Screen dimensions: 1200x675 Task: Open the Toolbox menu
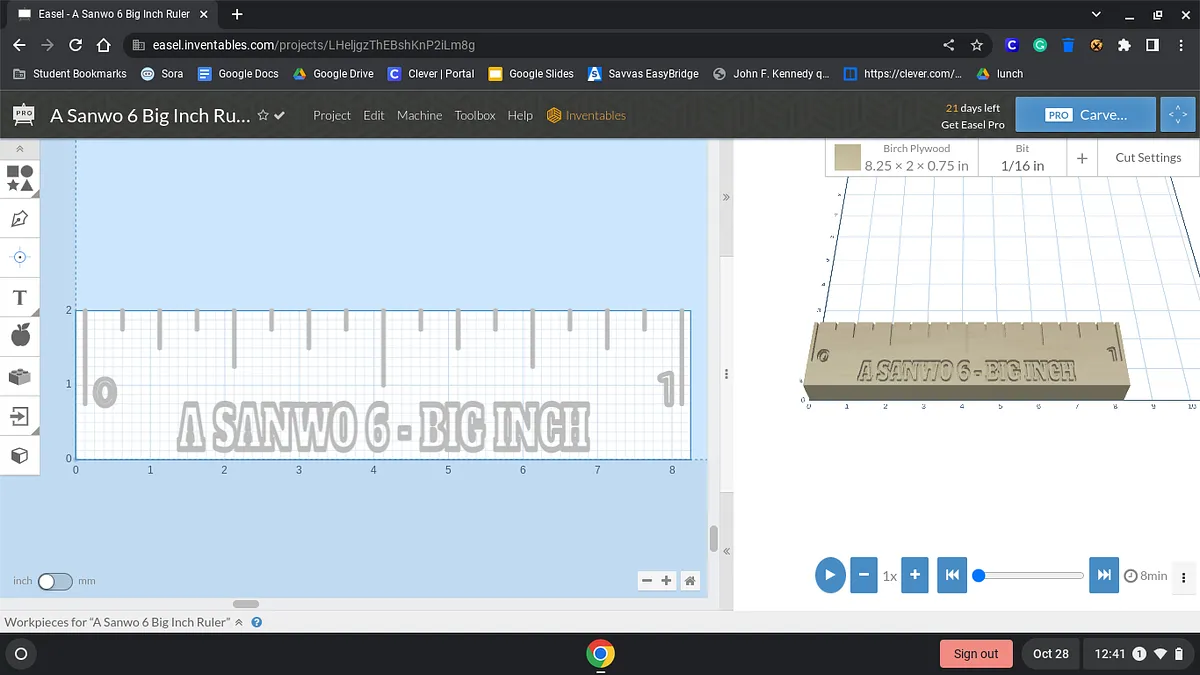coord(475,115)
